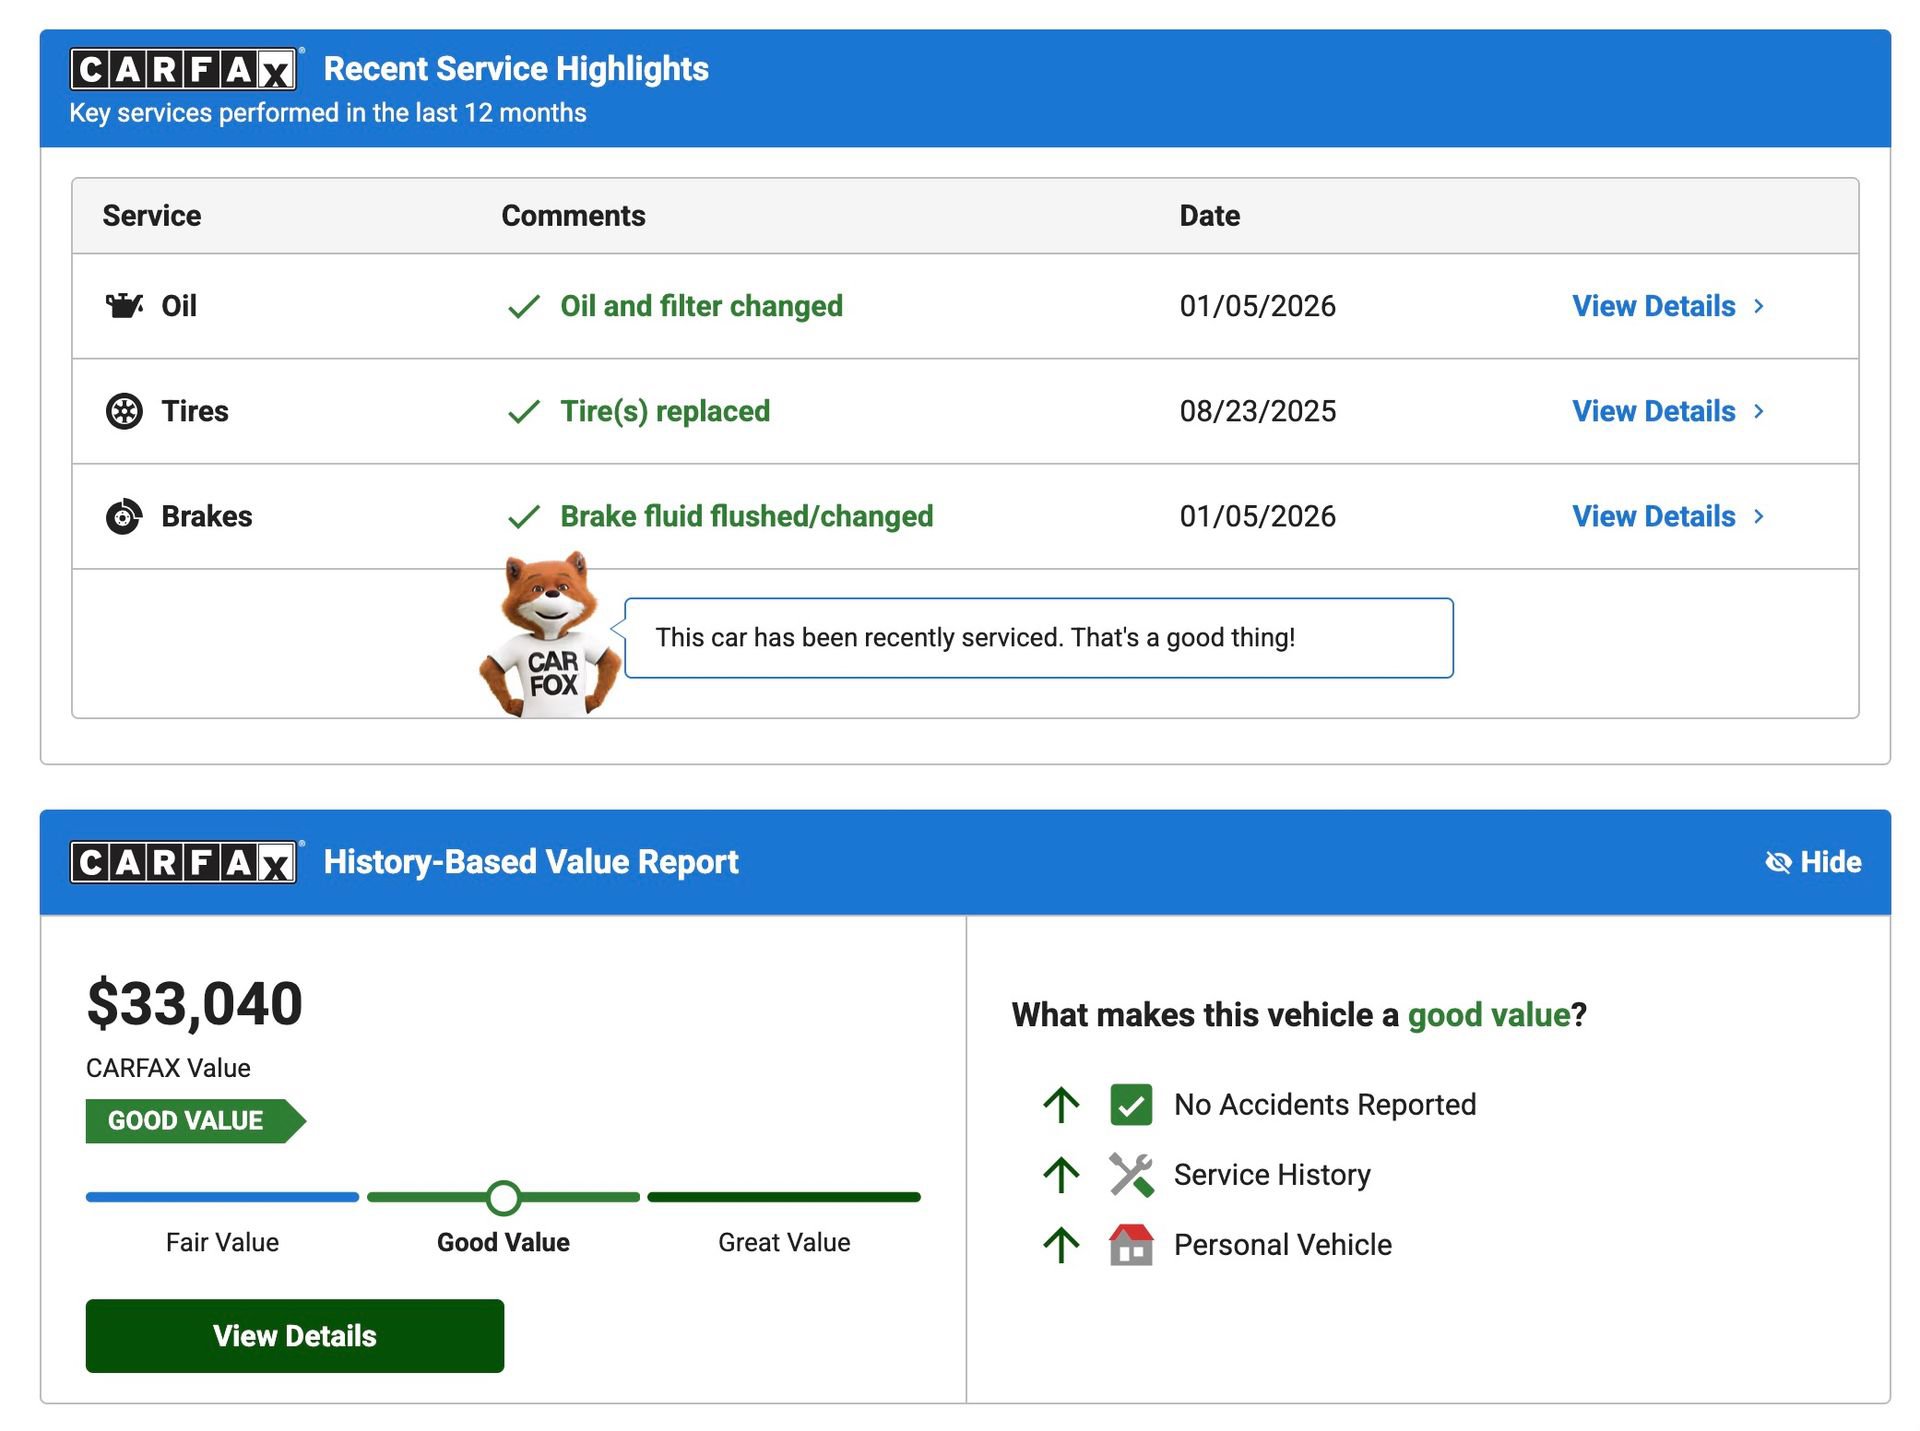Click the up arrow beside Personal Vehicle

pos(1061,1245)
